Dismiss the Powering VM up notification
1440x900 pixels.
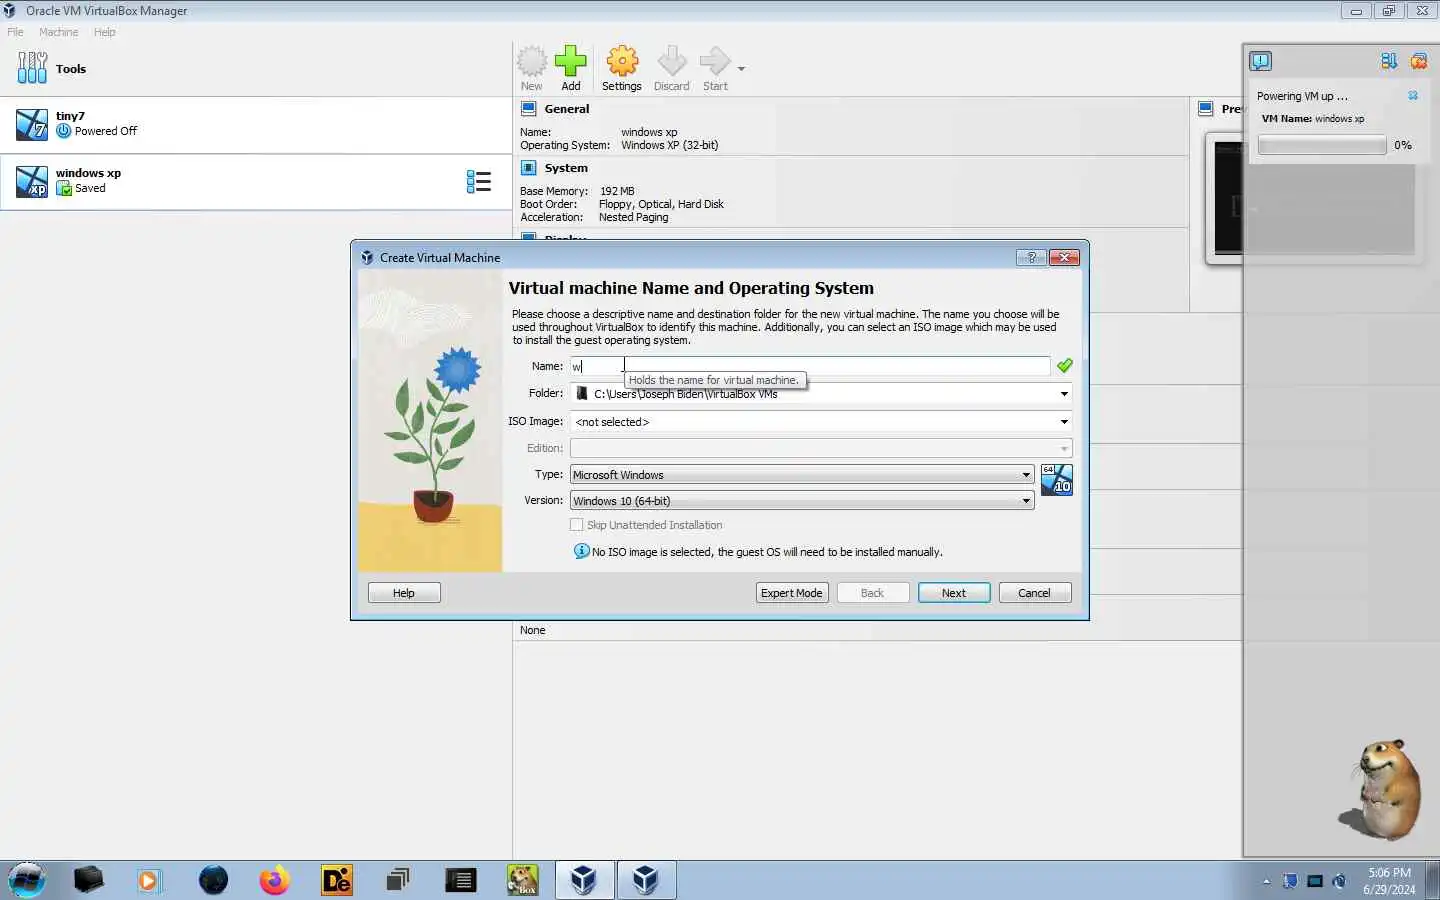coord(1413,96)
